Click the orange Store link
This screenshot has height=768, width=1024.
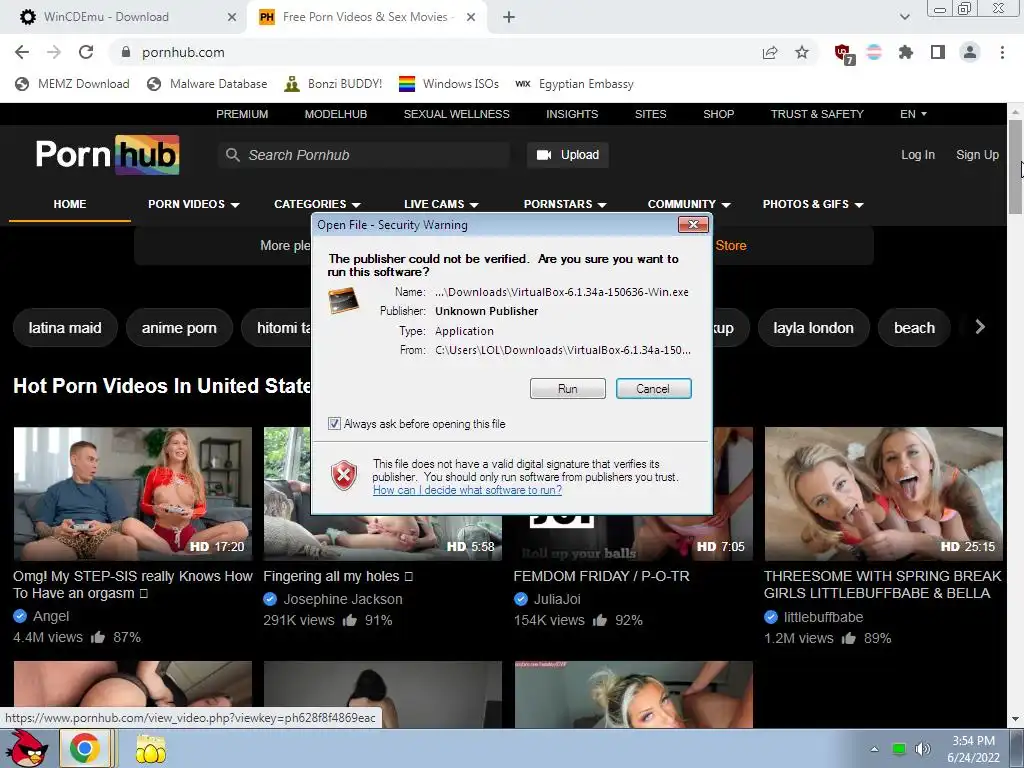[731, 246]
